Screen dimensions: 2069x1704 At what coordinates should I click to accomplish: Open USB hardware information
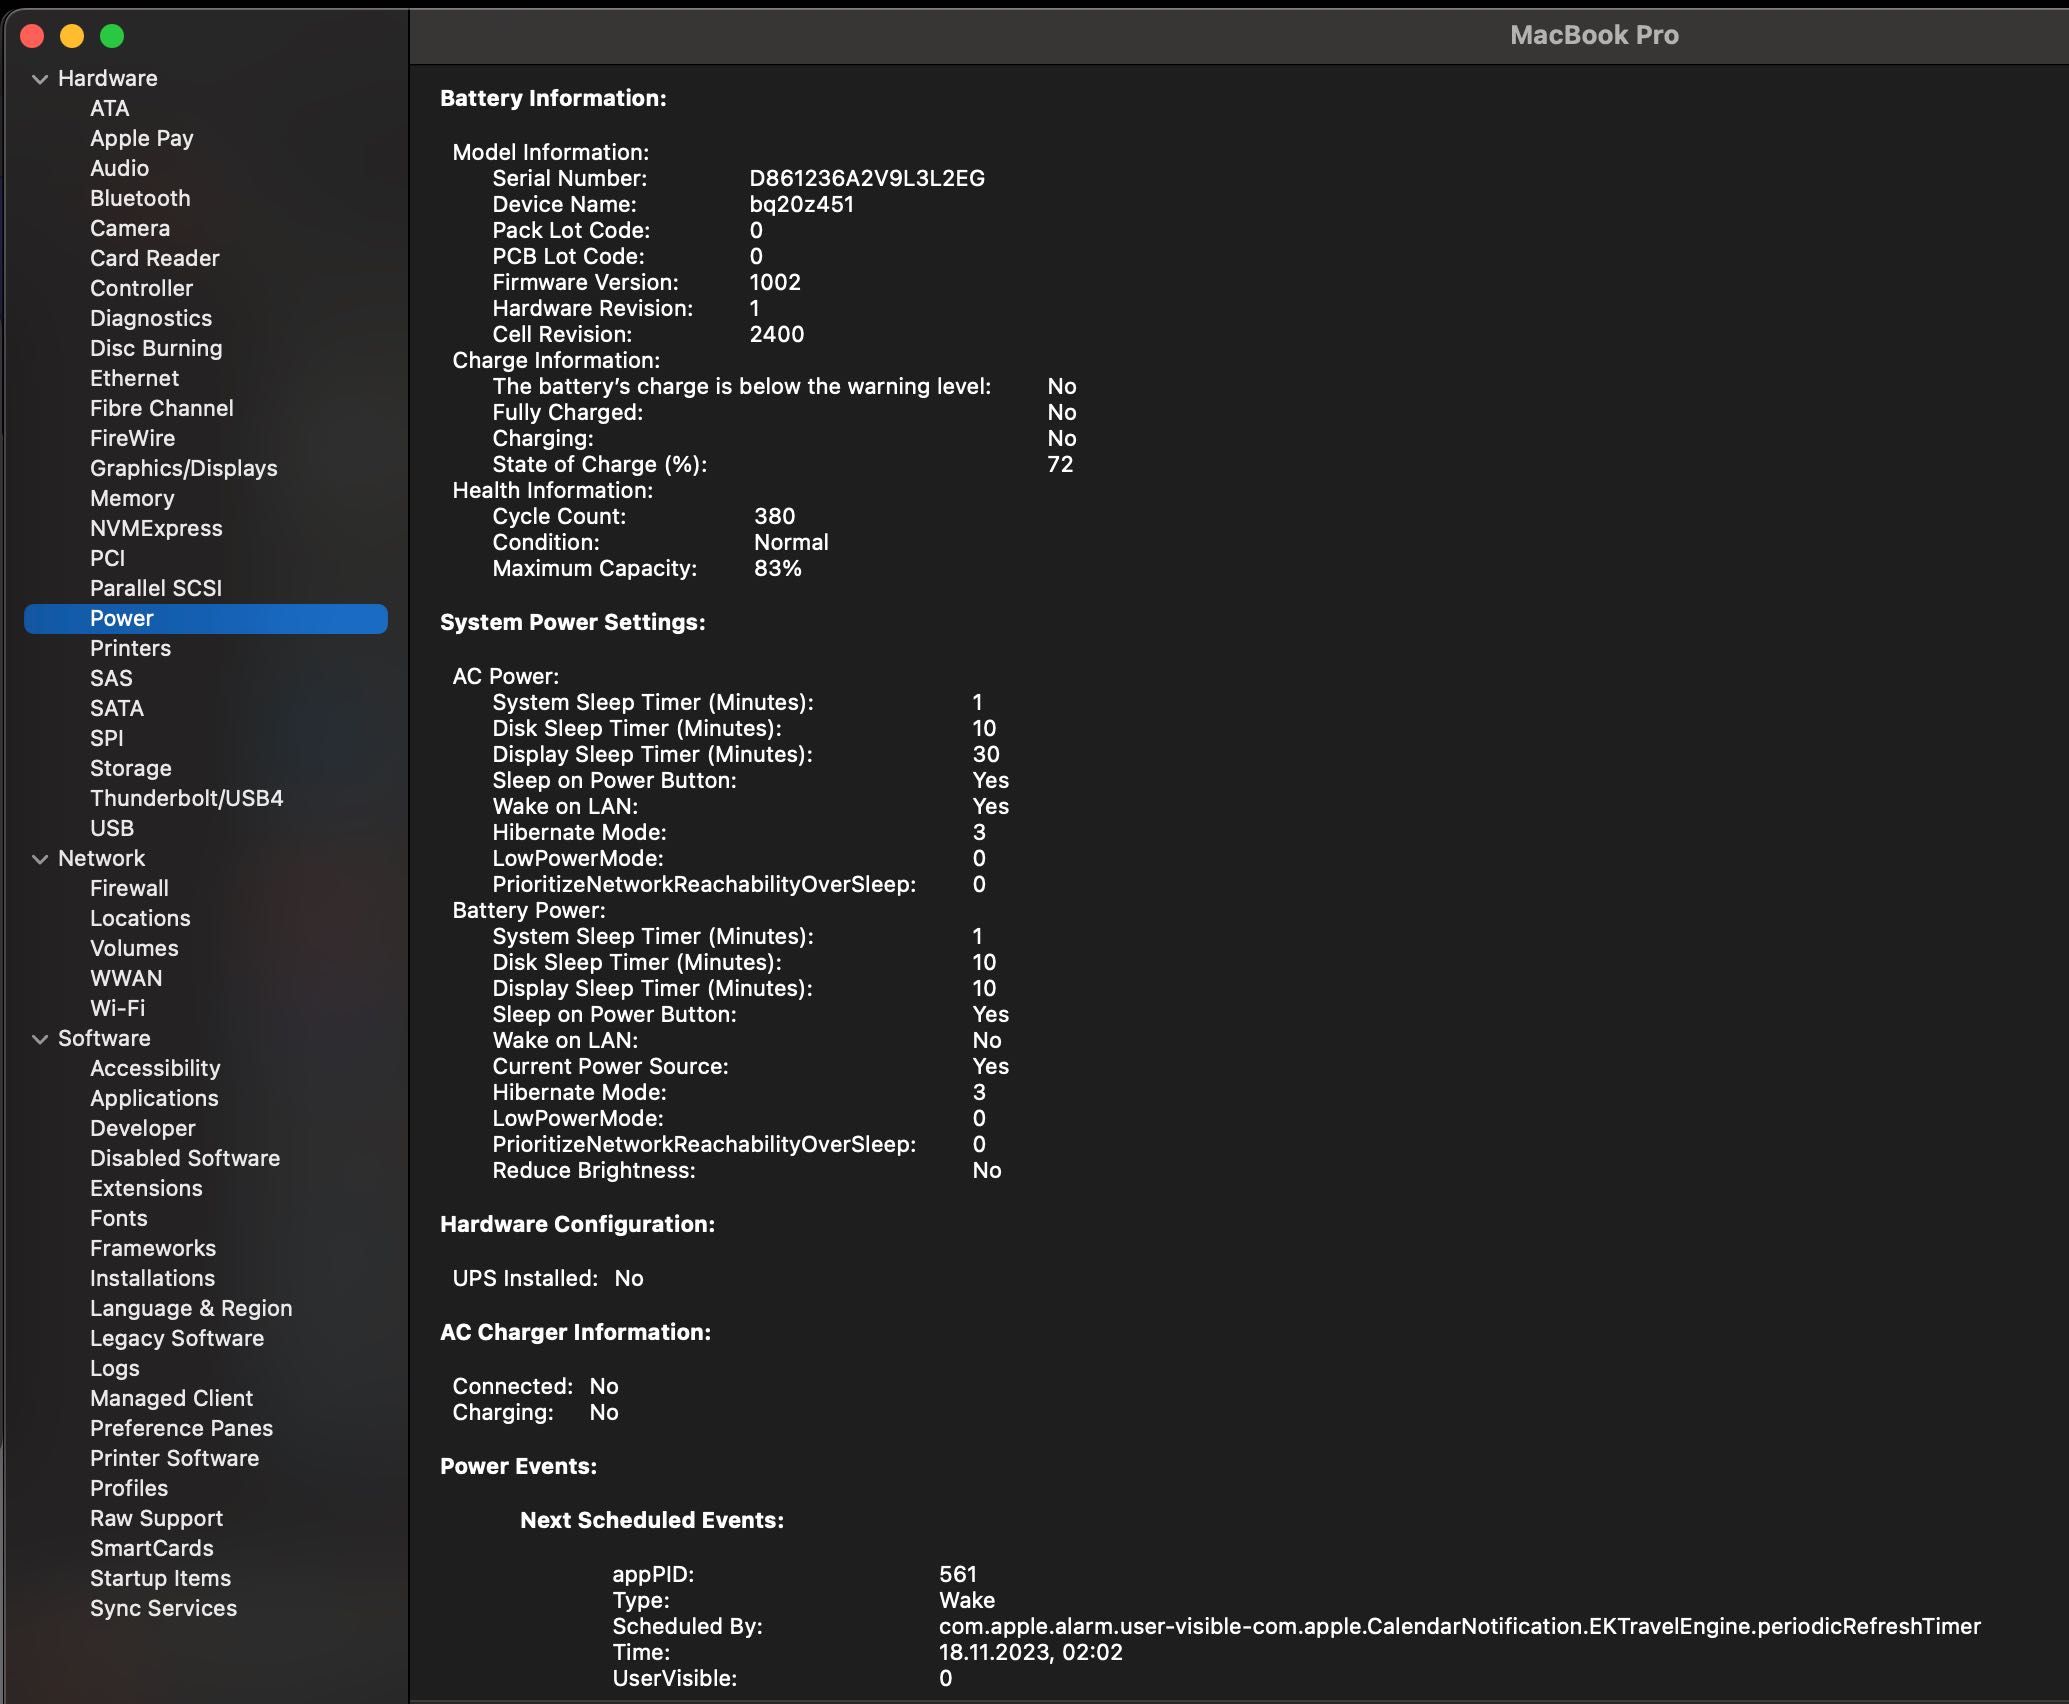coord(112,828)
